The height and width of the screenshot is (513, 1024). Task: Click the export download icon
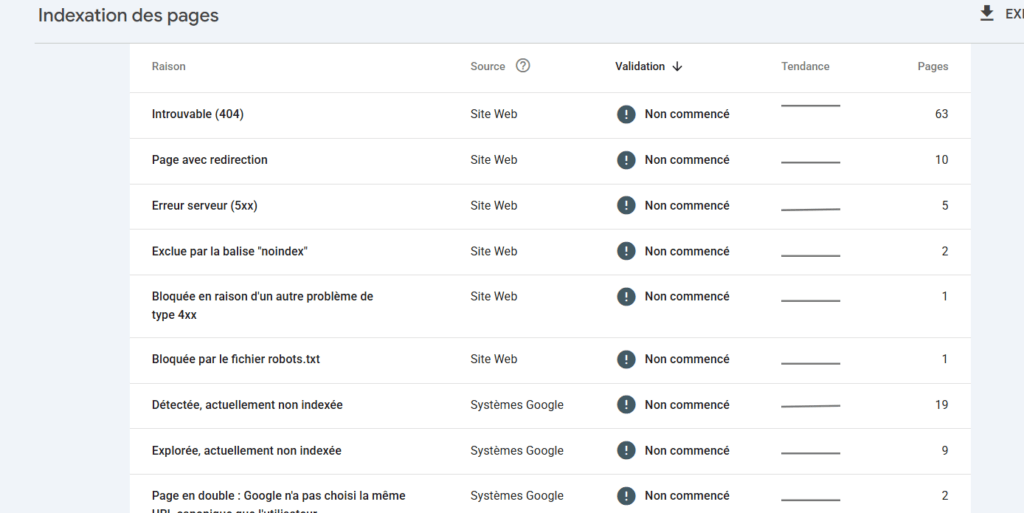(x=987, y=13)
